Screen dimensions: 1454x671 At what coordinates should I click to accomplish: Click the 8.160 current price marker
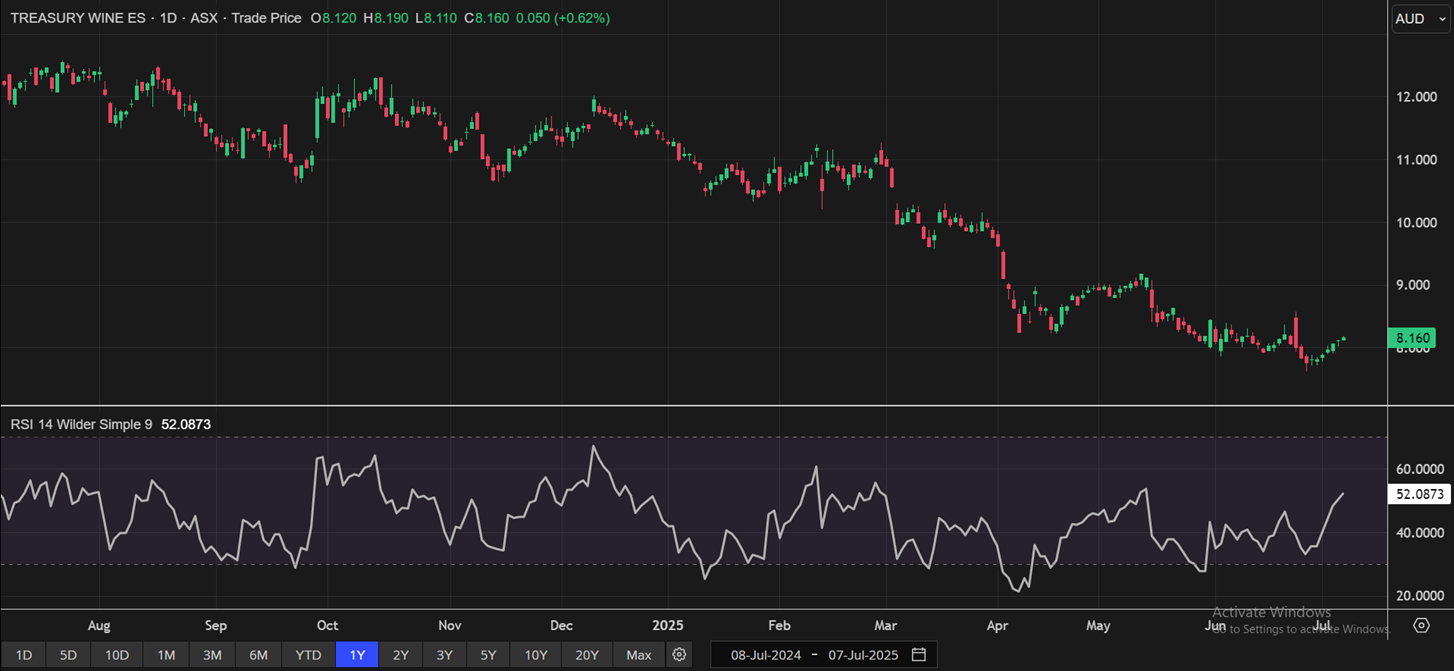click(x=1412, y=339)
